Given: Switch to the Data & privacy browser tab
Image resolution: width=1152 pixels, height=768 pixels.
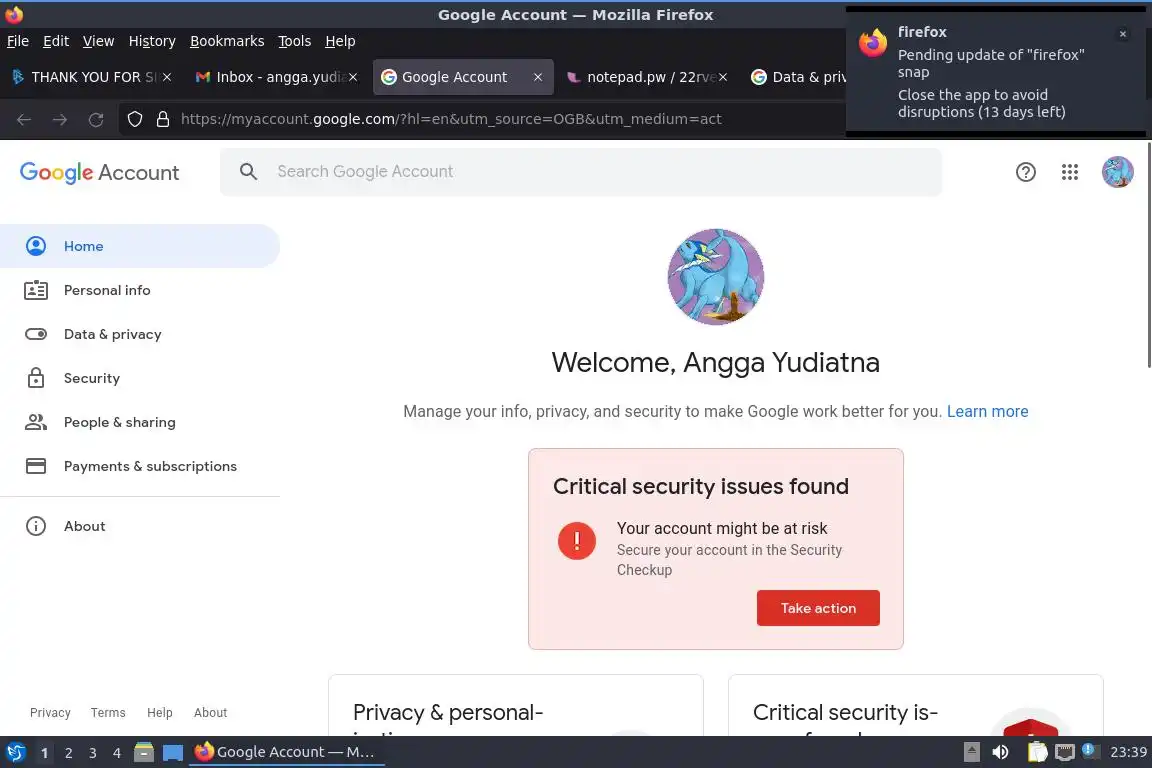Looking at the screenshot, I should coord(798,77).
